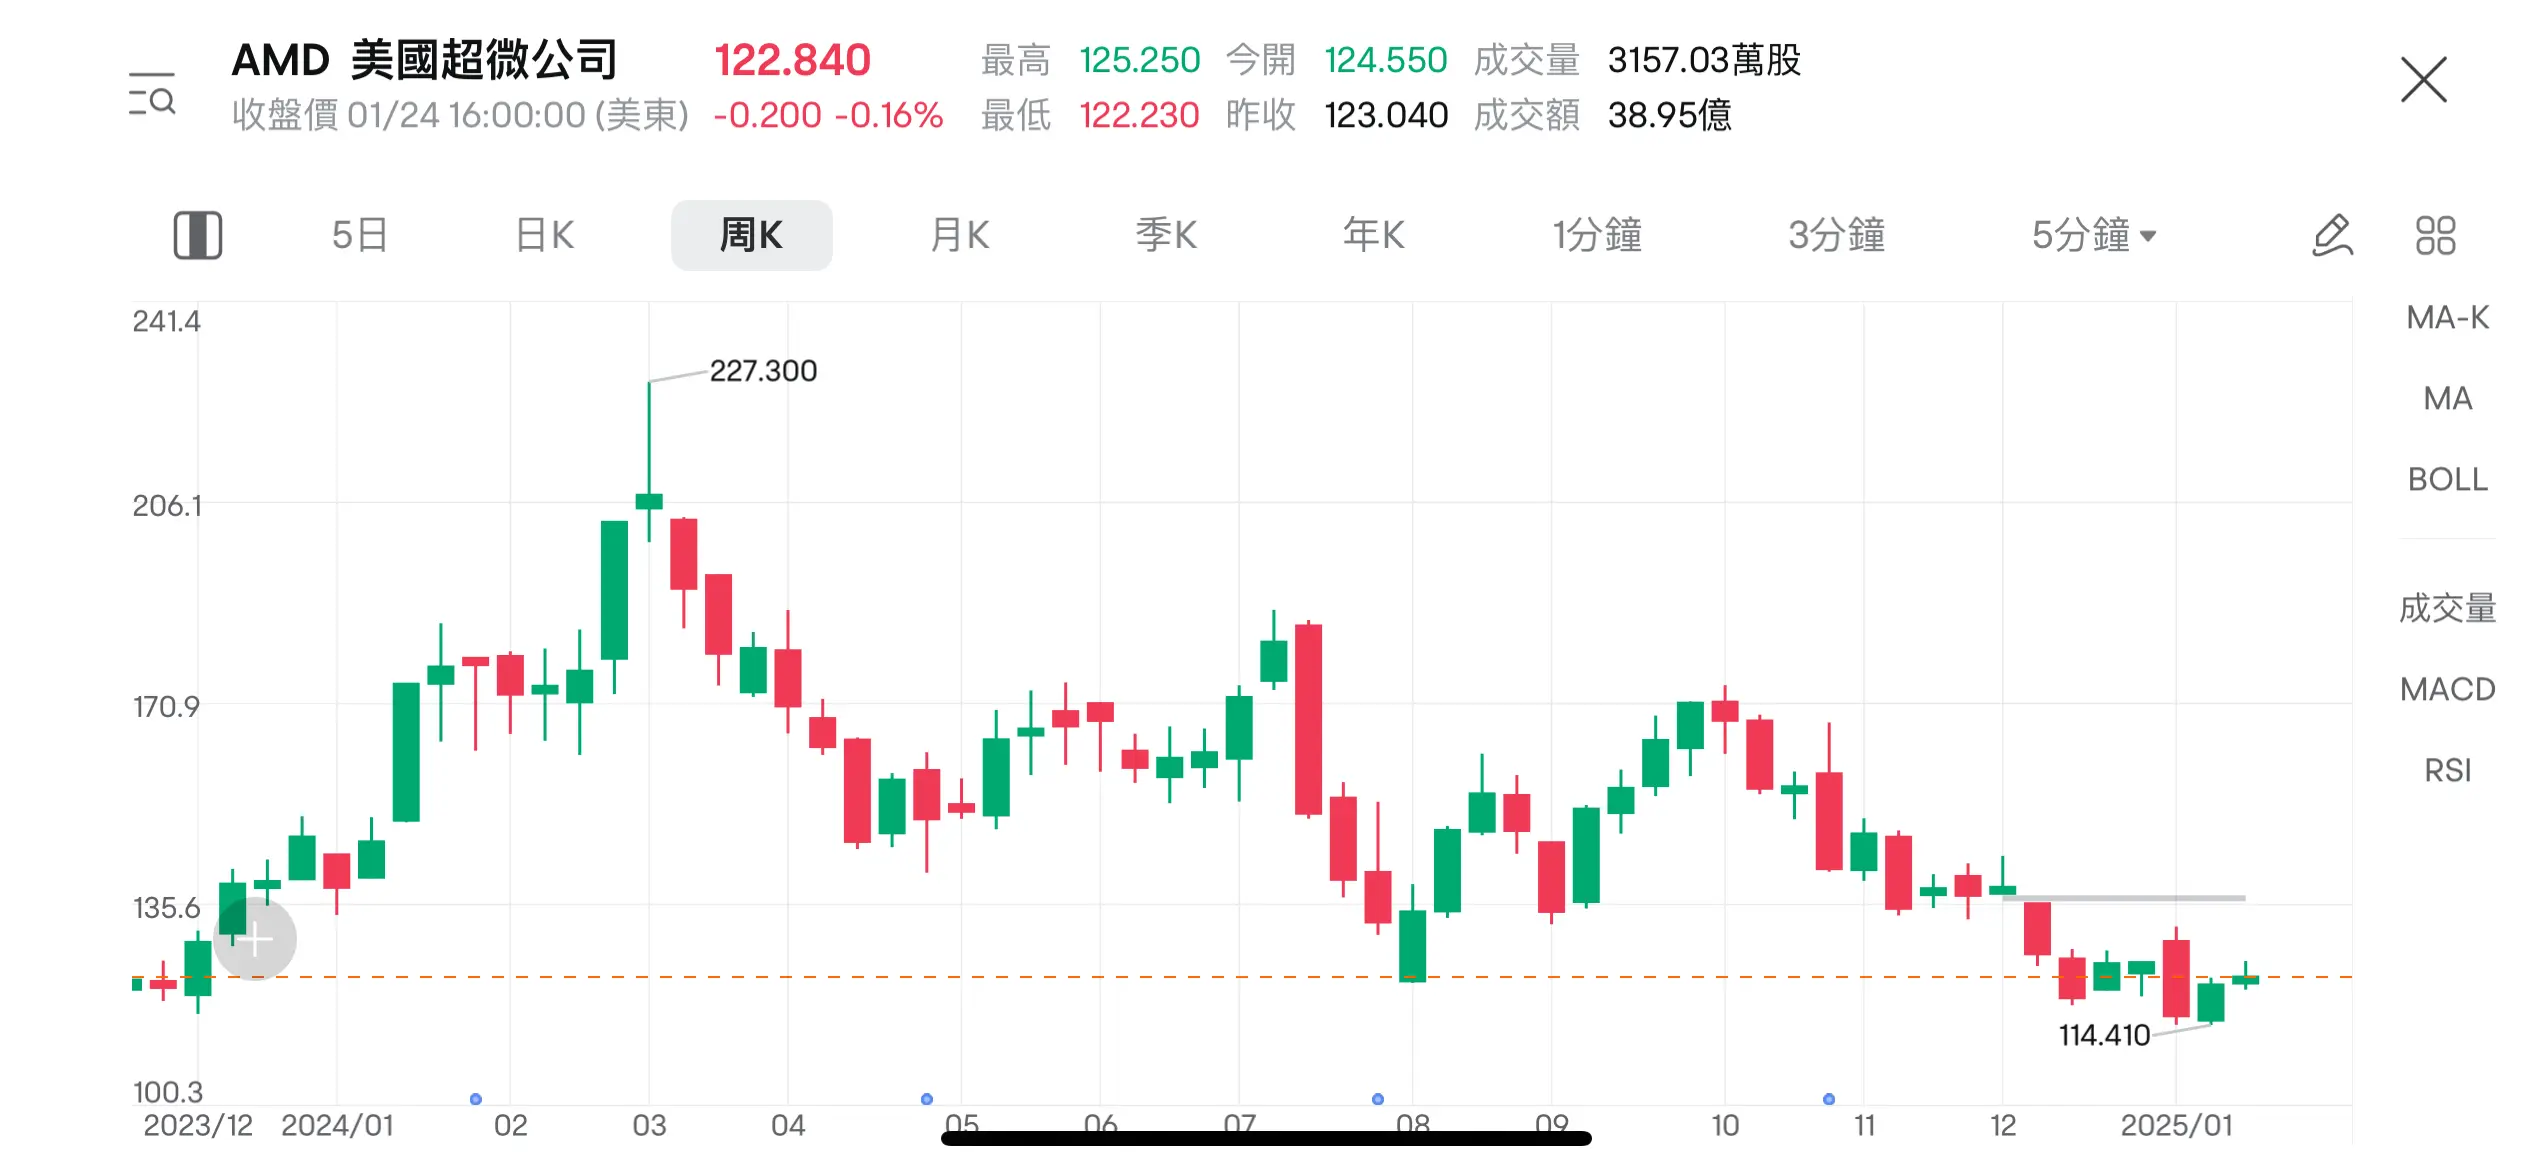Tap the 今開 value 124.550
The height and width of the screenshot is (1170, 2532).
[1386, 60]
